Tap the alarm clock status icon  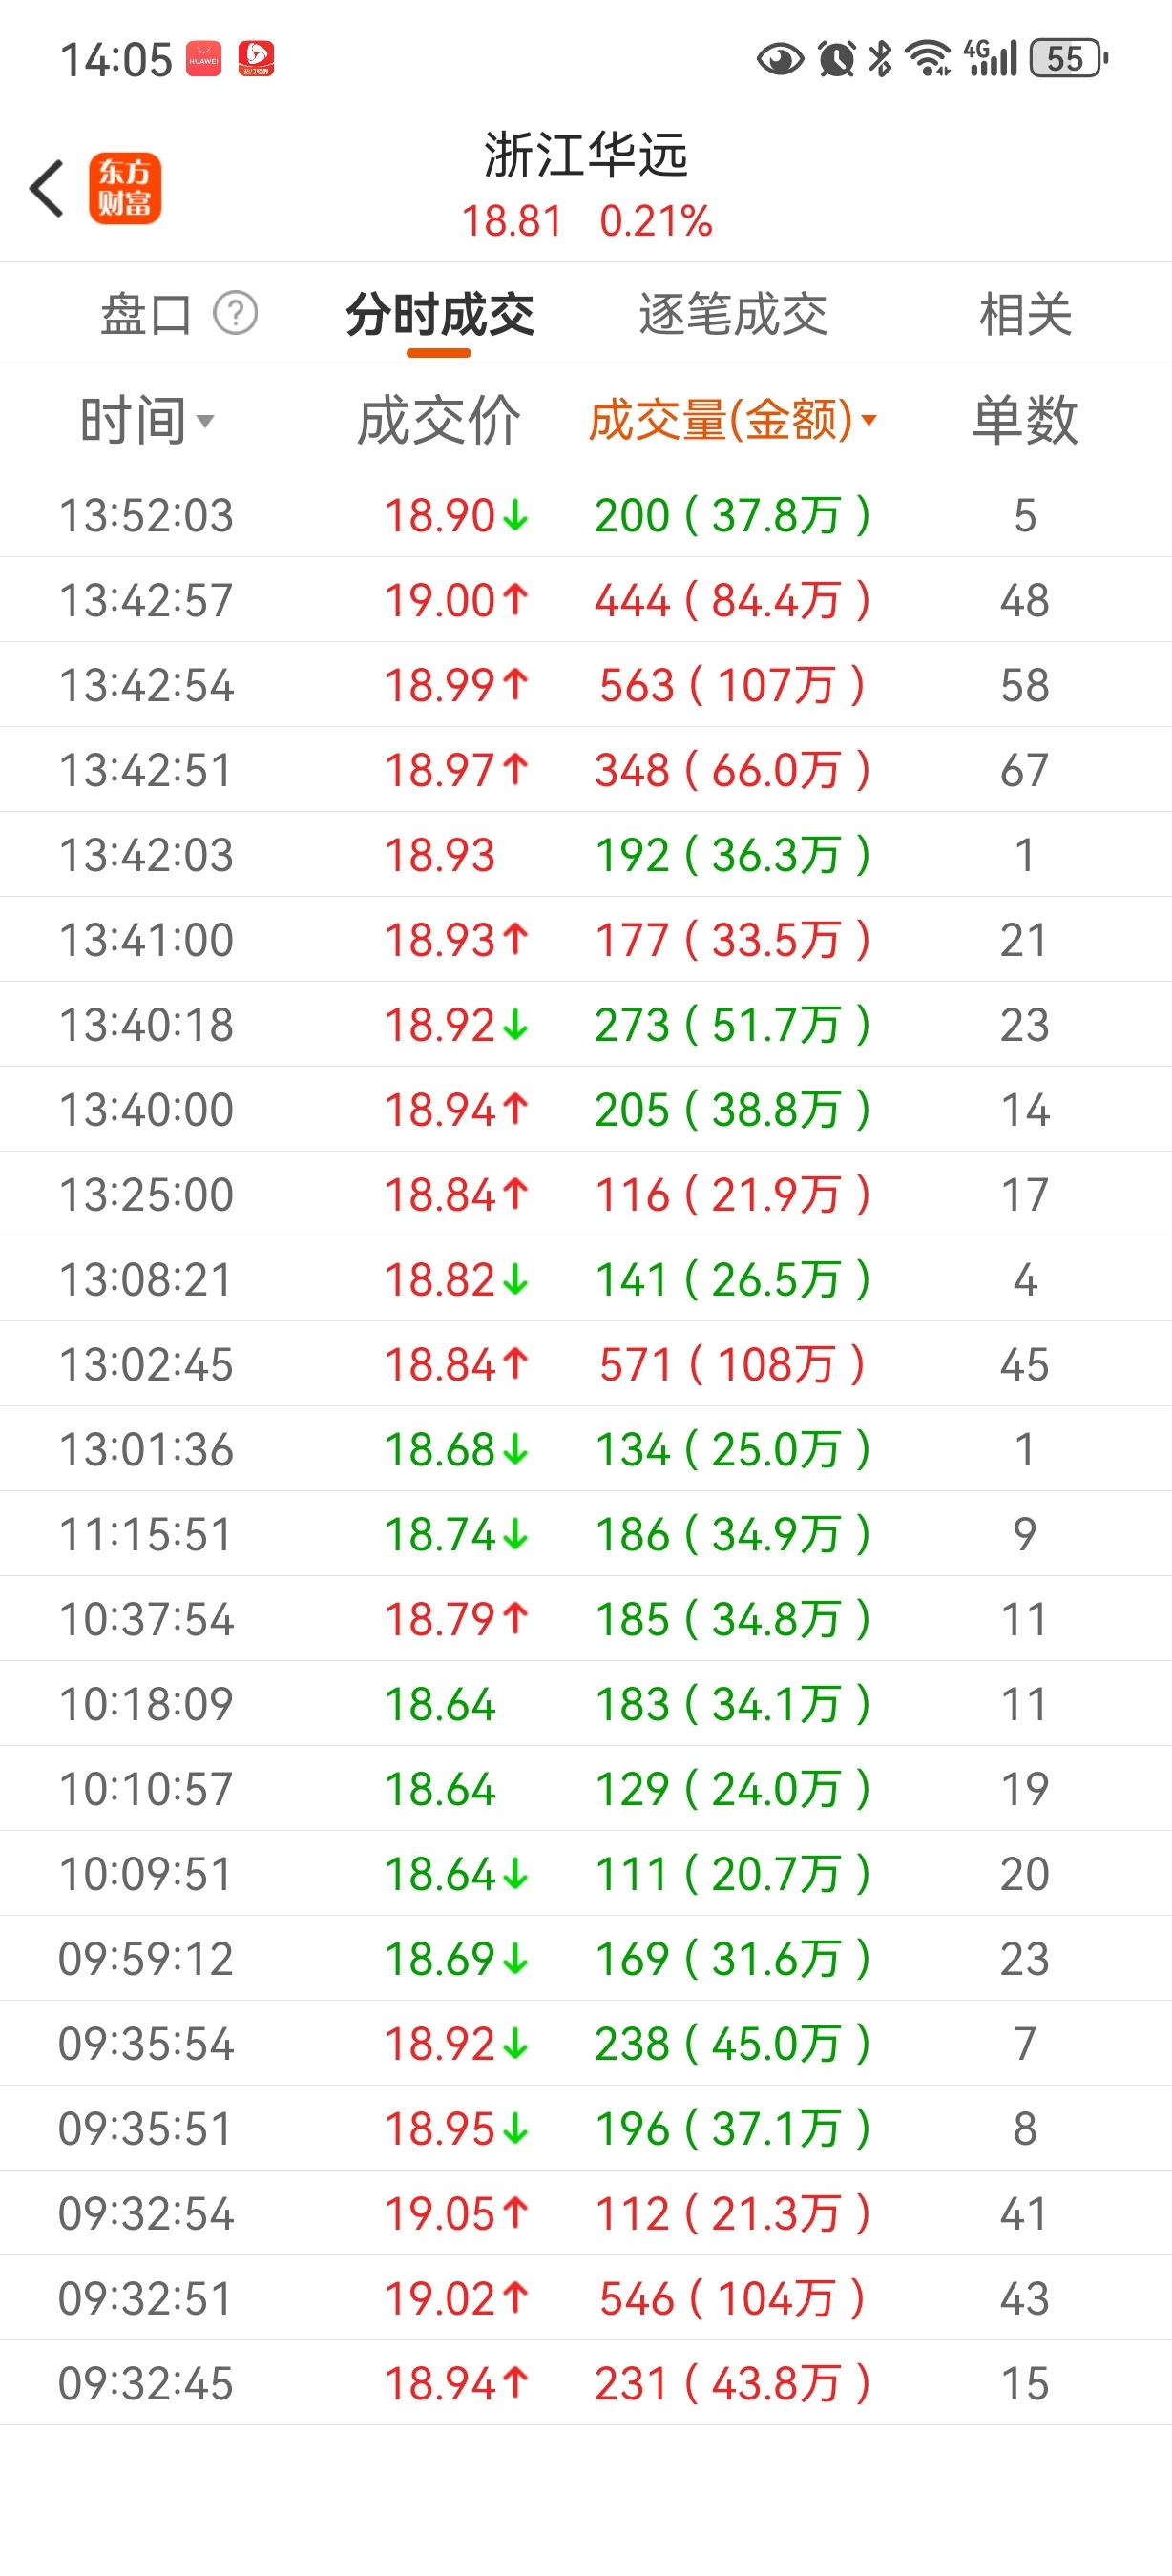click(x=836, y=59)
